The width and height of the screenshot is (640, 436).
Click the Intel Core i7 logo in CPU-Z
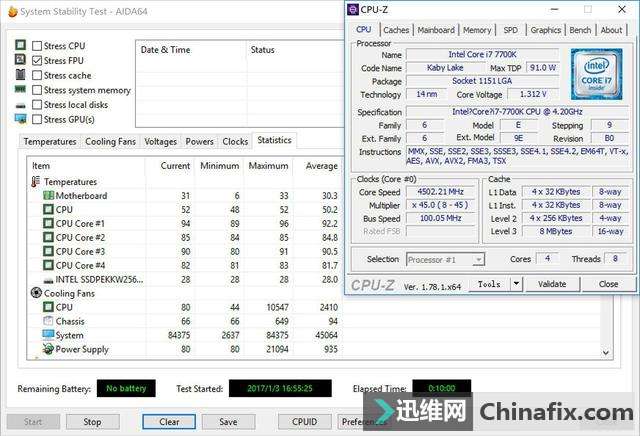click(596, 74)
